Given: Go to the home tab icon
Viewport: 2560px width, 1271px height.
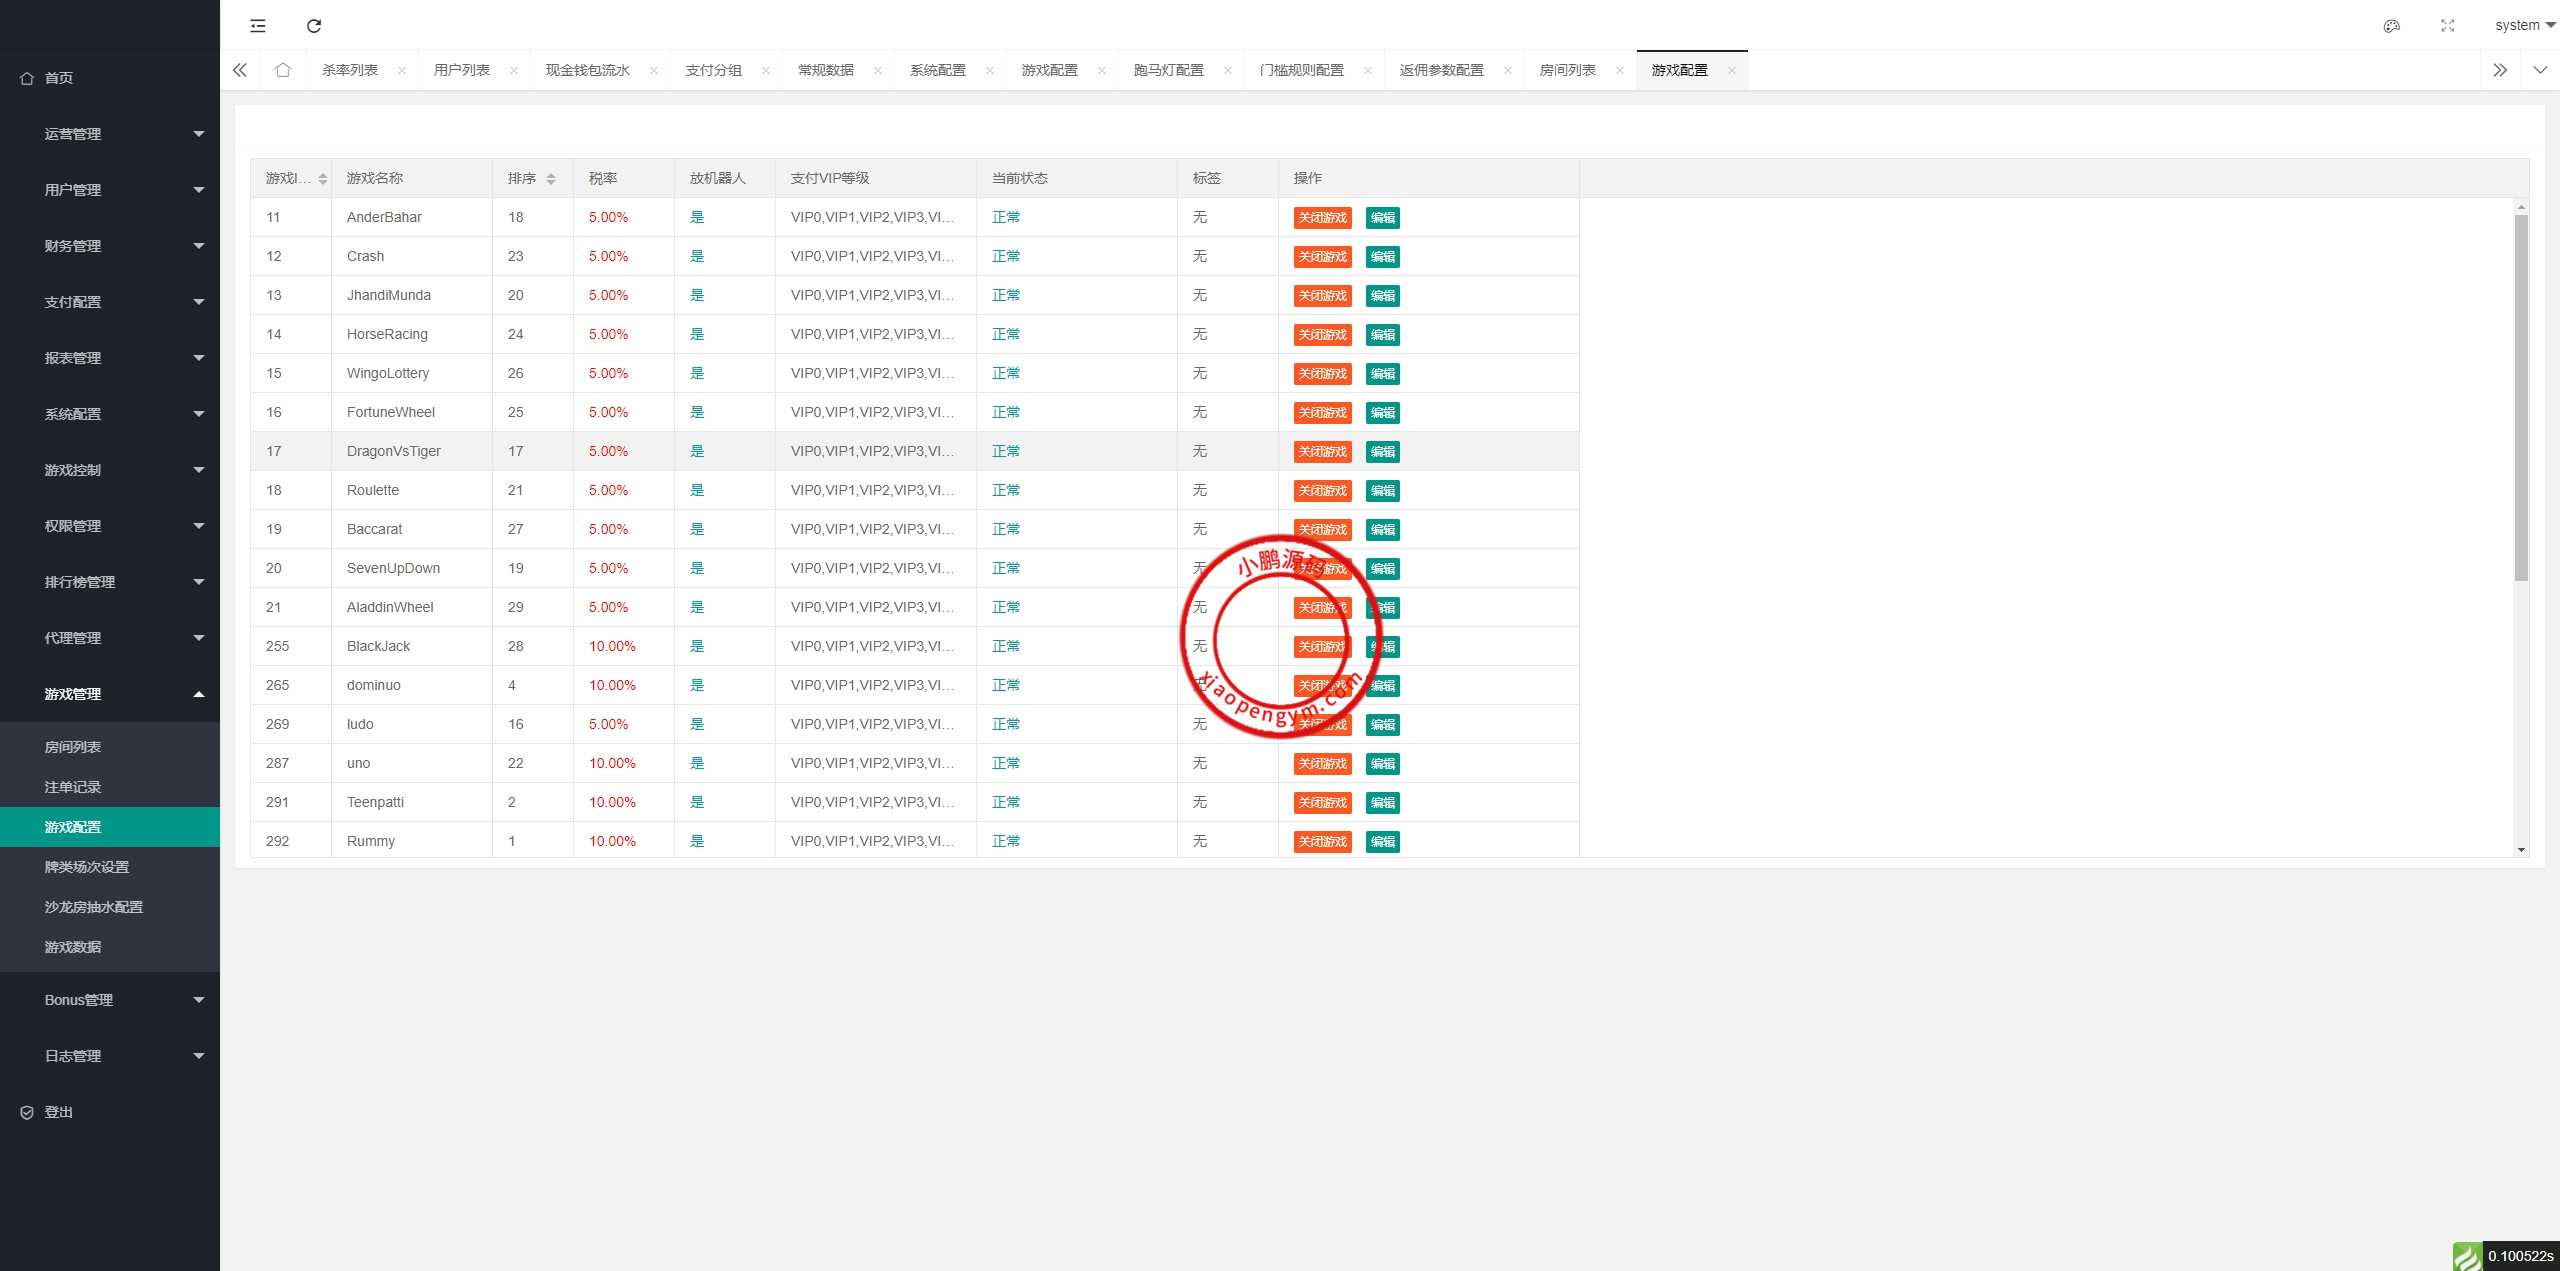Looking at the screenshot, I should 283,70.
